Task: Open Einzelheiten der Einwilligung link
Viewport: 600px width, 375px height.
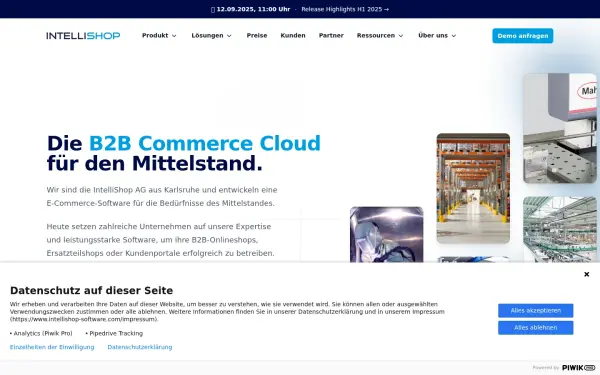Action: click(x=52, y=347)
